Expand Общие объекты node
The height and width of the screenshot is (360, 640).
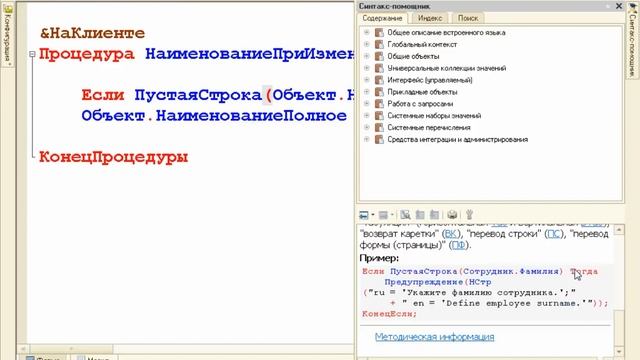point(367,56)
